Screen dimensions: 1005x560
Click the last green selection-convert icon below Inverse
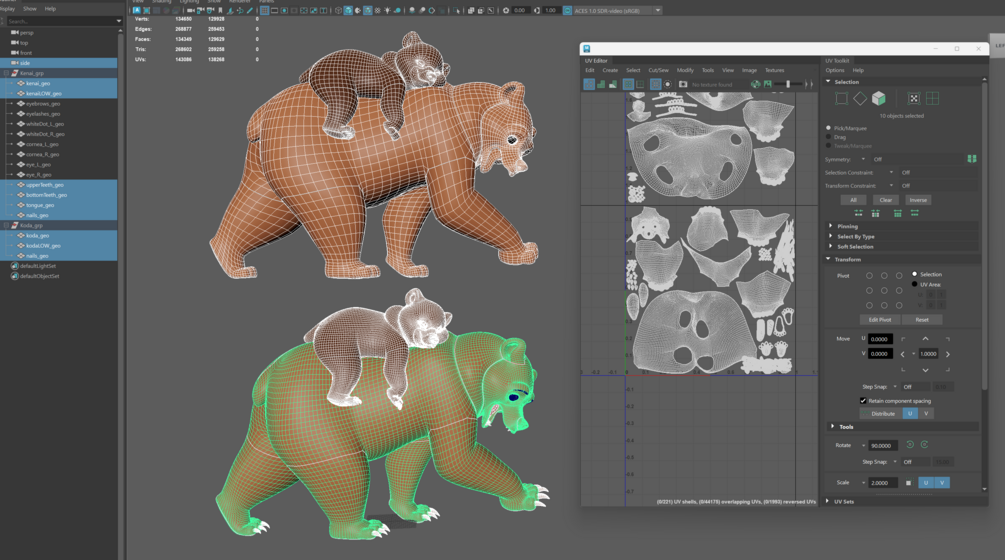coord(915,213)
